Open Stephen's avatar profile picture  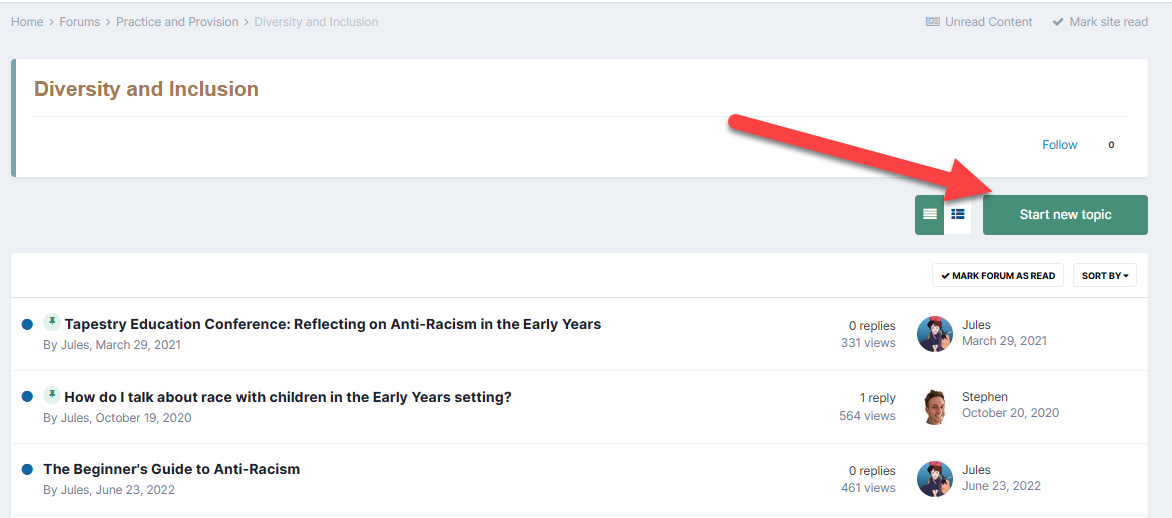pos(934,407)
